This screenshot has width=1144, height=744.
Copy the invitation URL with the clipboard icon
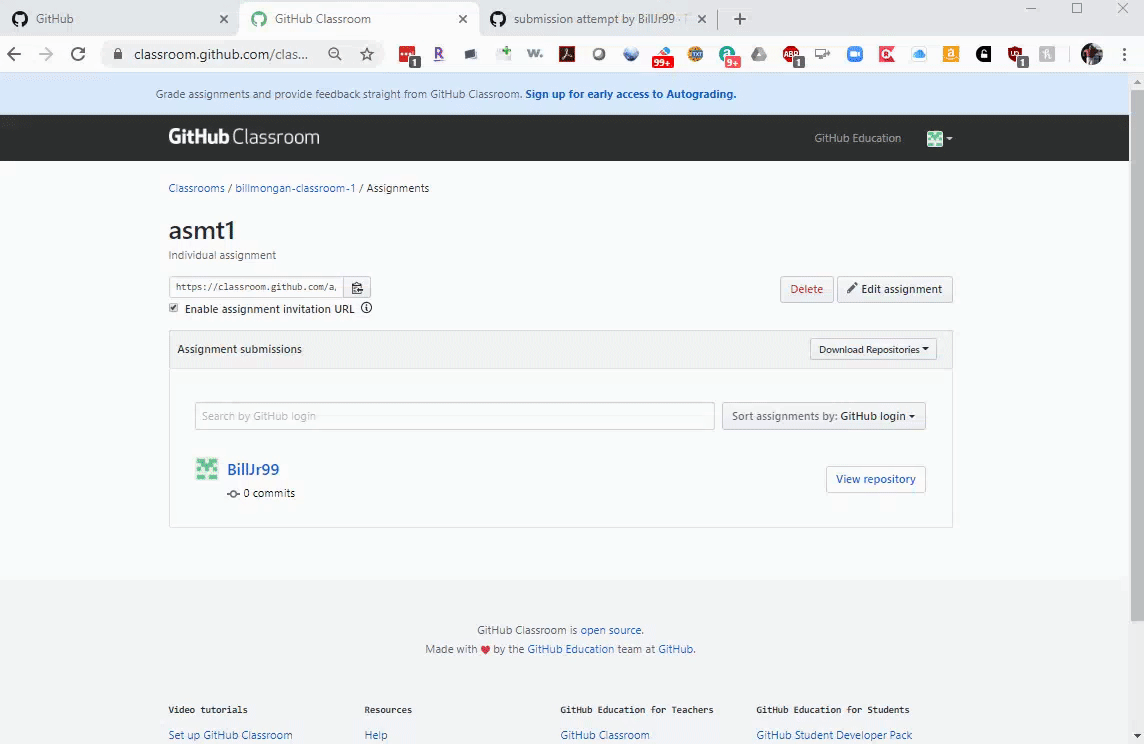357,287
